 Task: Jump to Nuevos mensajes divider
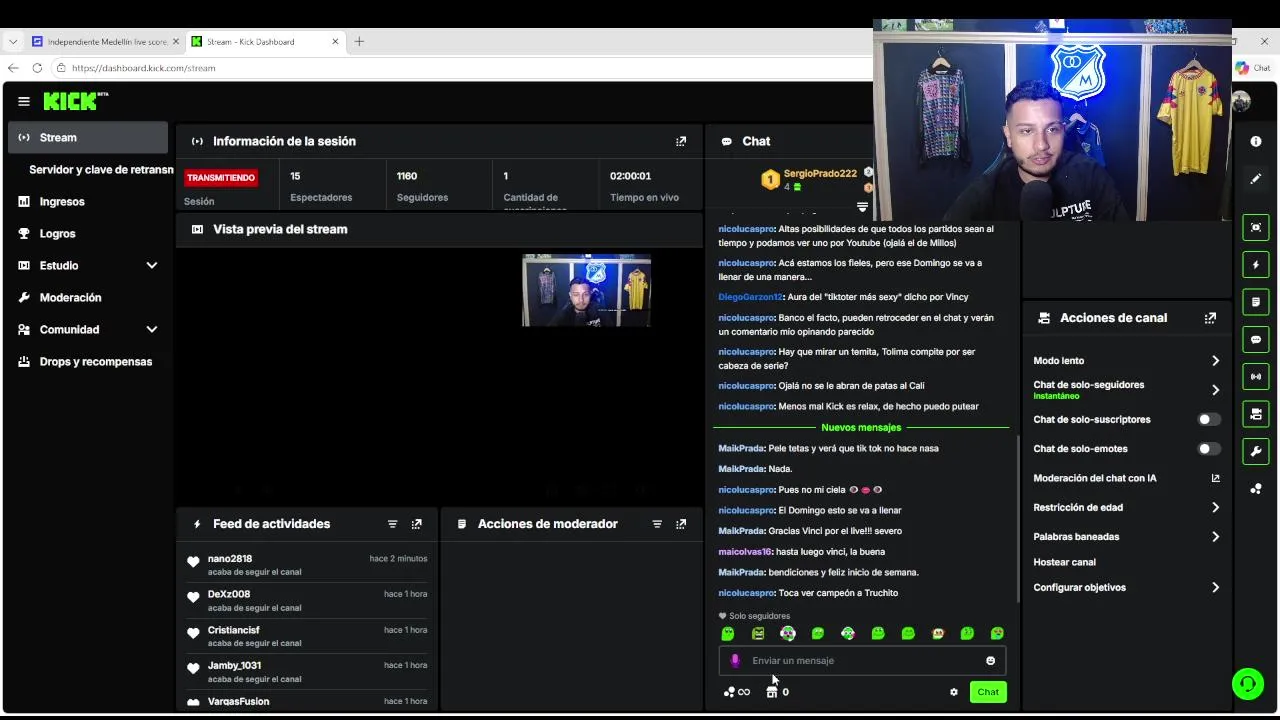(x=861, y=428)
